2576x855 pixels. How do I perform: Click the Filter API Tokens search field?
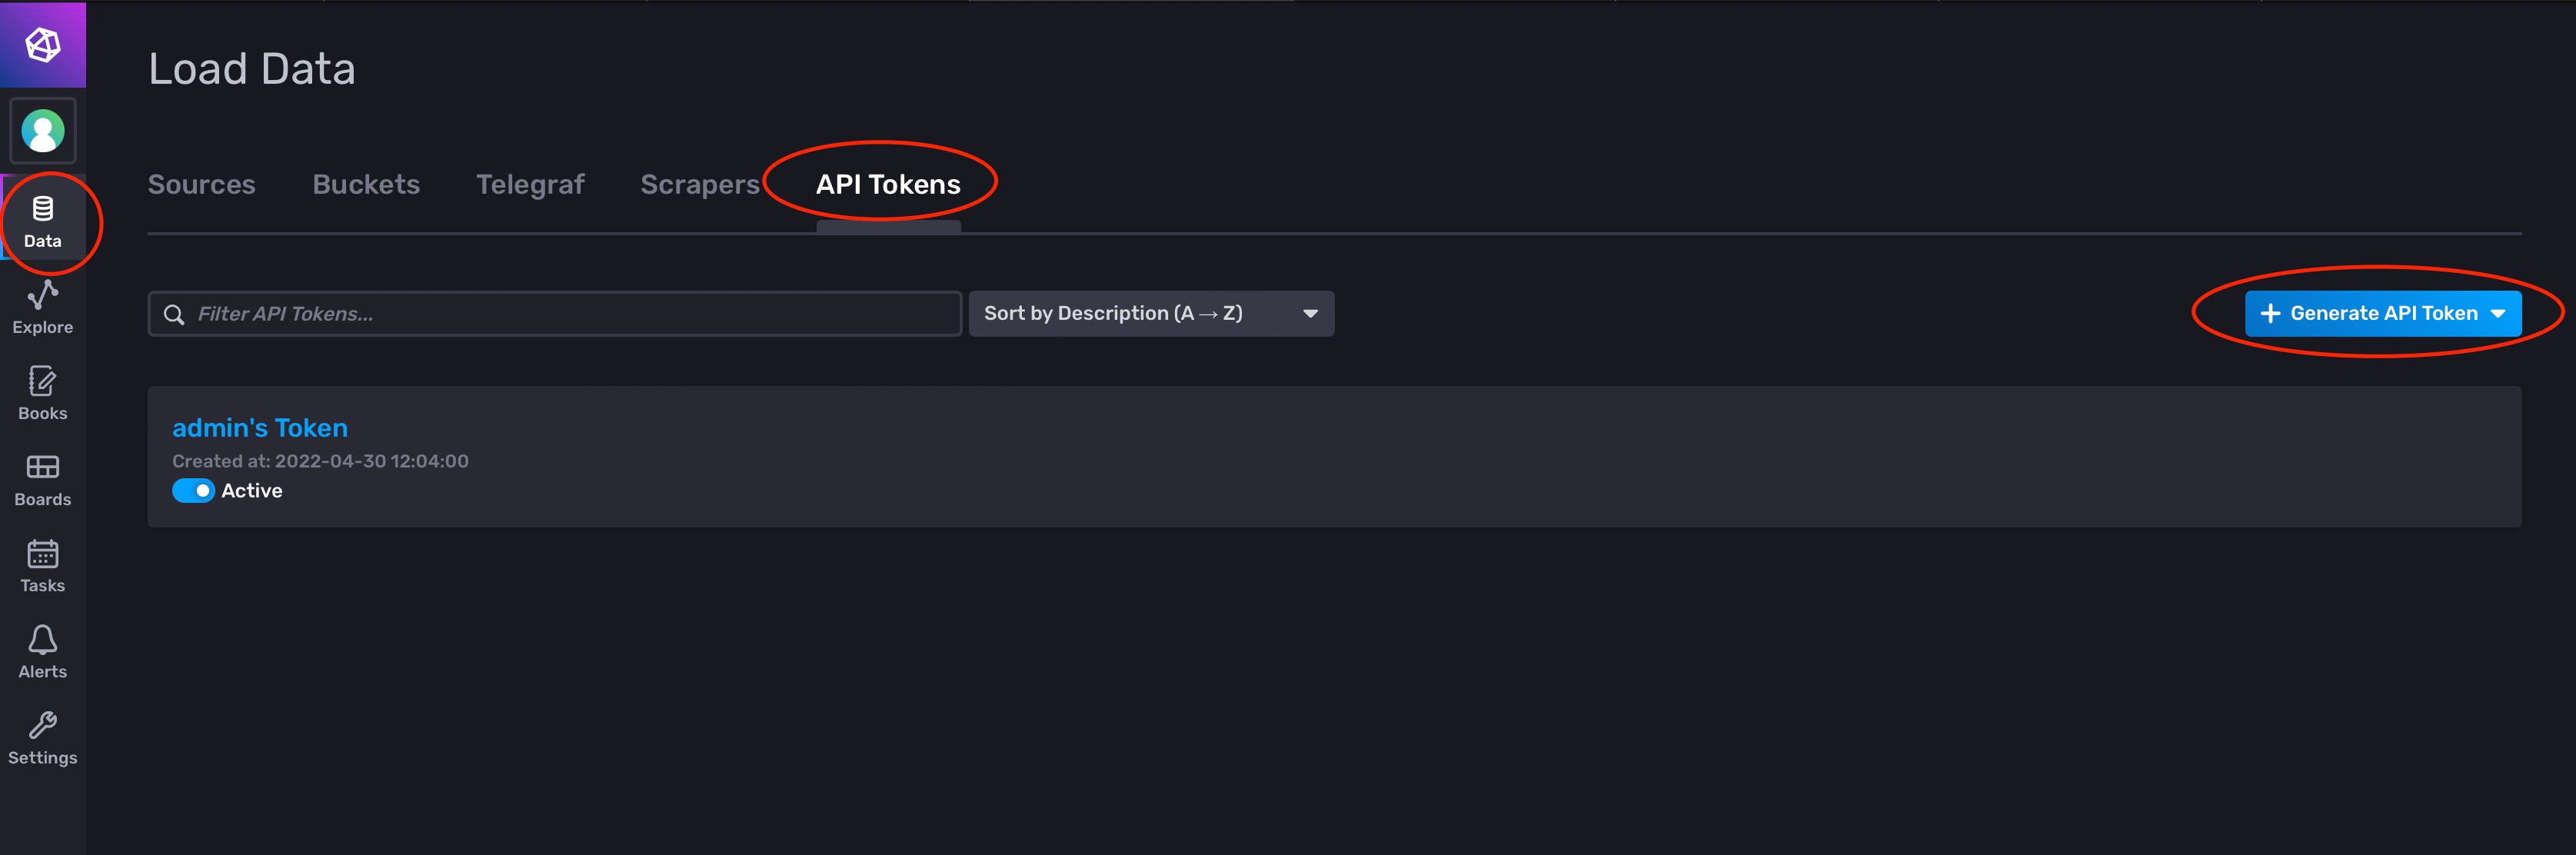coord(570,314)
